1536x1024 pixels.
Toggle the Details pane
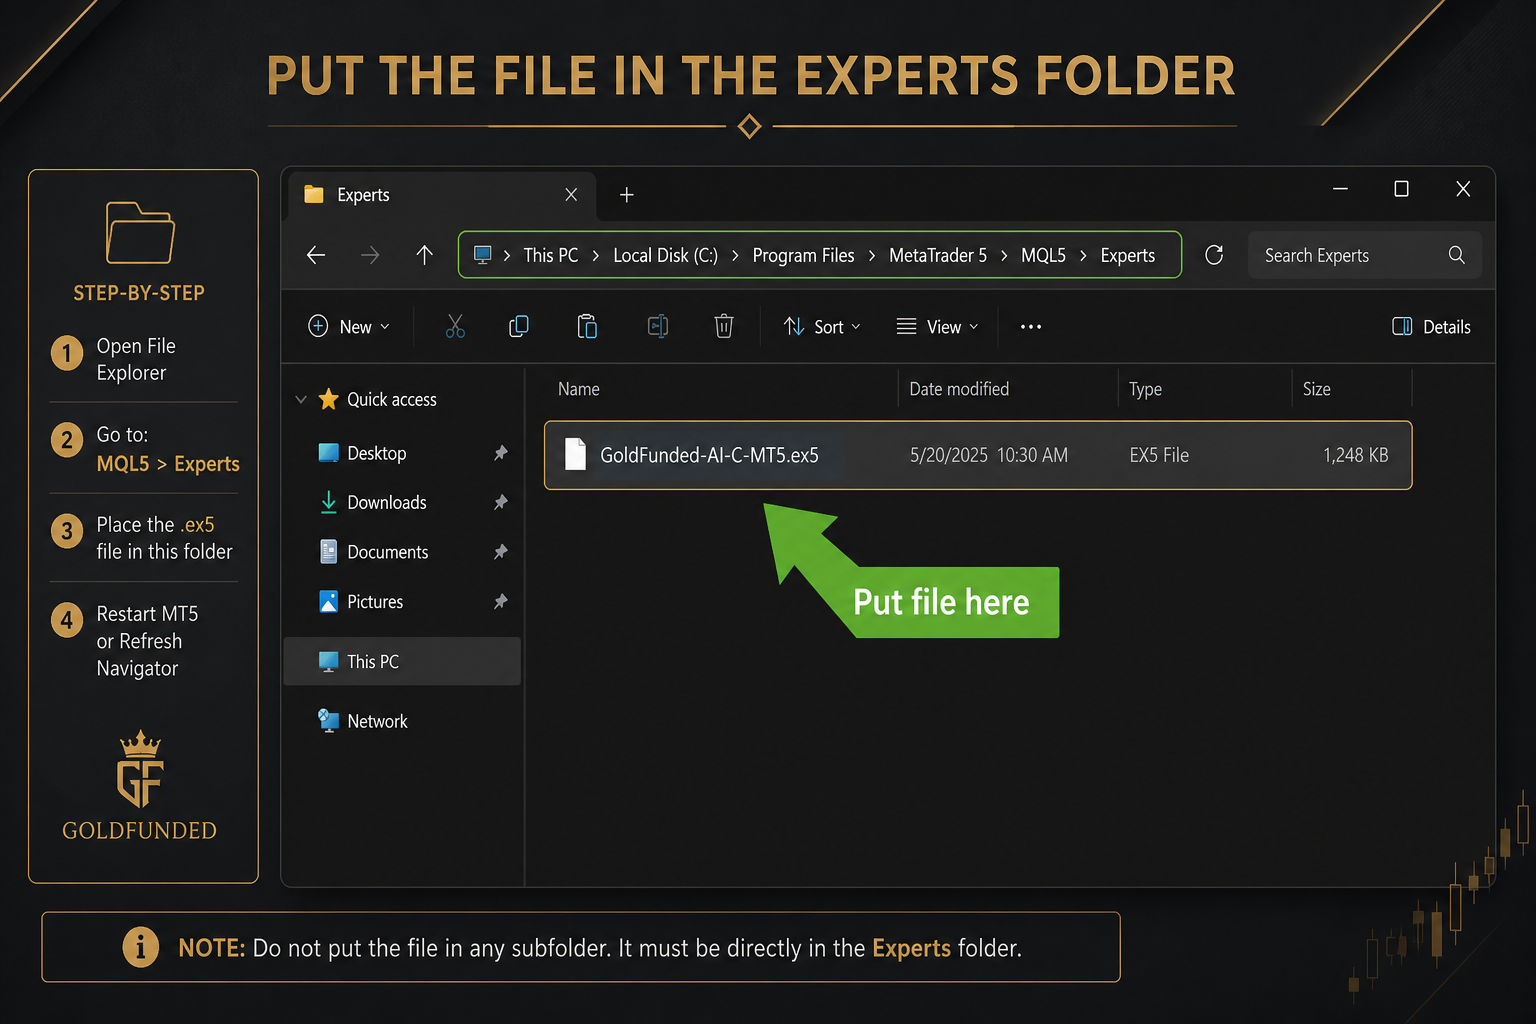(1431, 327)
